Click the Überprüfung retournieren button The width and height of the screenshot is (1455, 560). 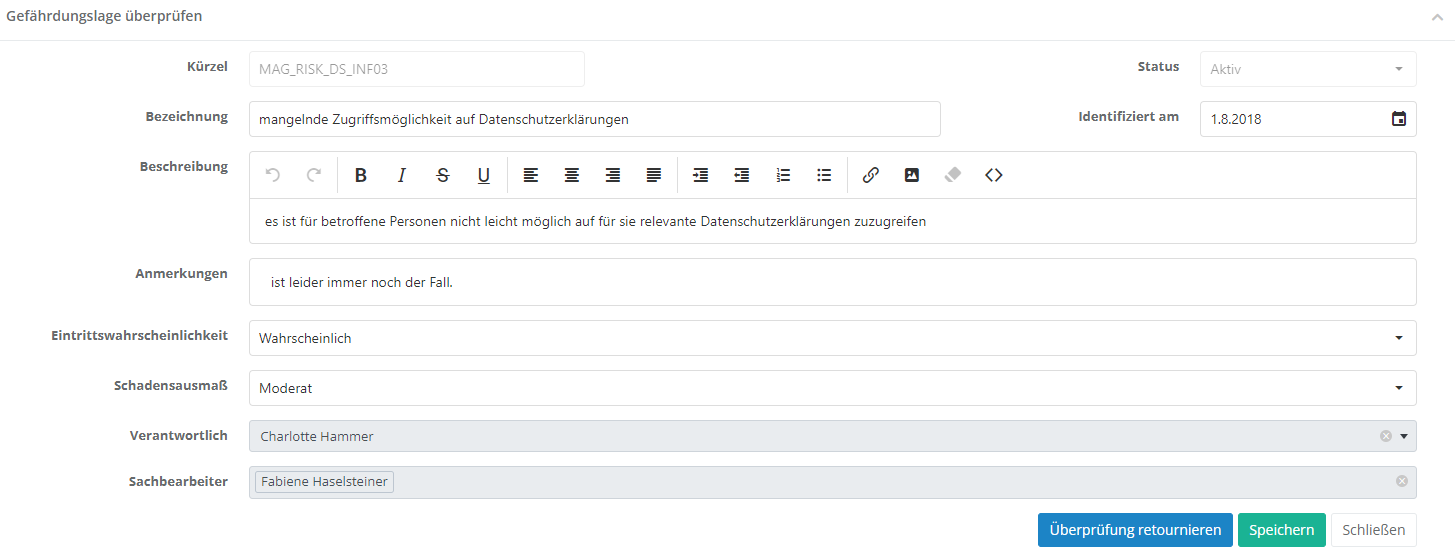pyautogui.click(x=1135, y=530)
